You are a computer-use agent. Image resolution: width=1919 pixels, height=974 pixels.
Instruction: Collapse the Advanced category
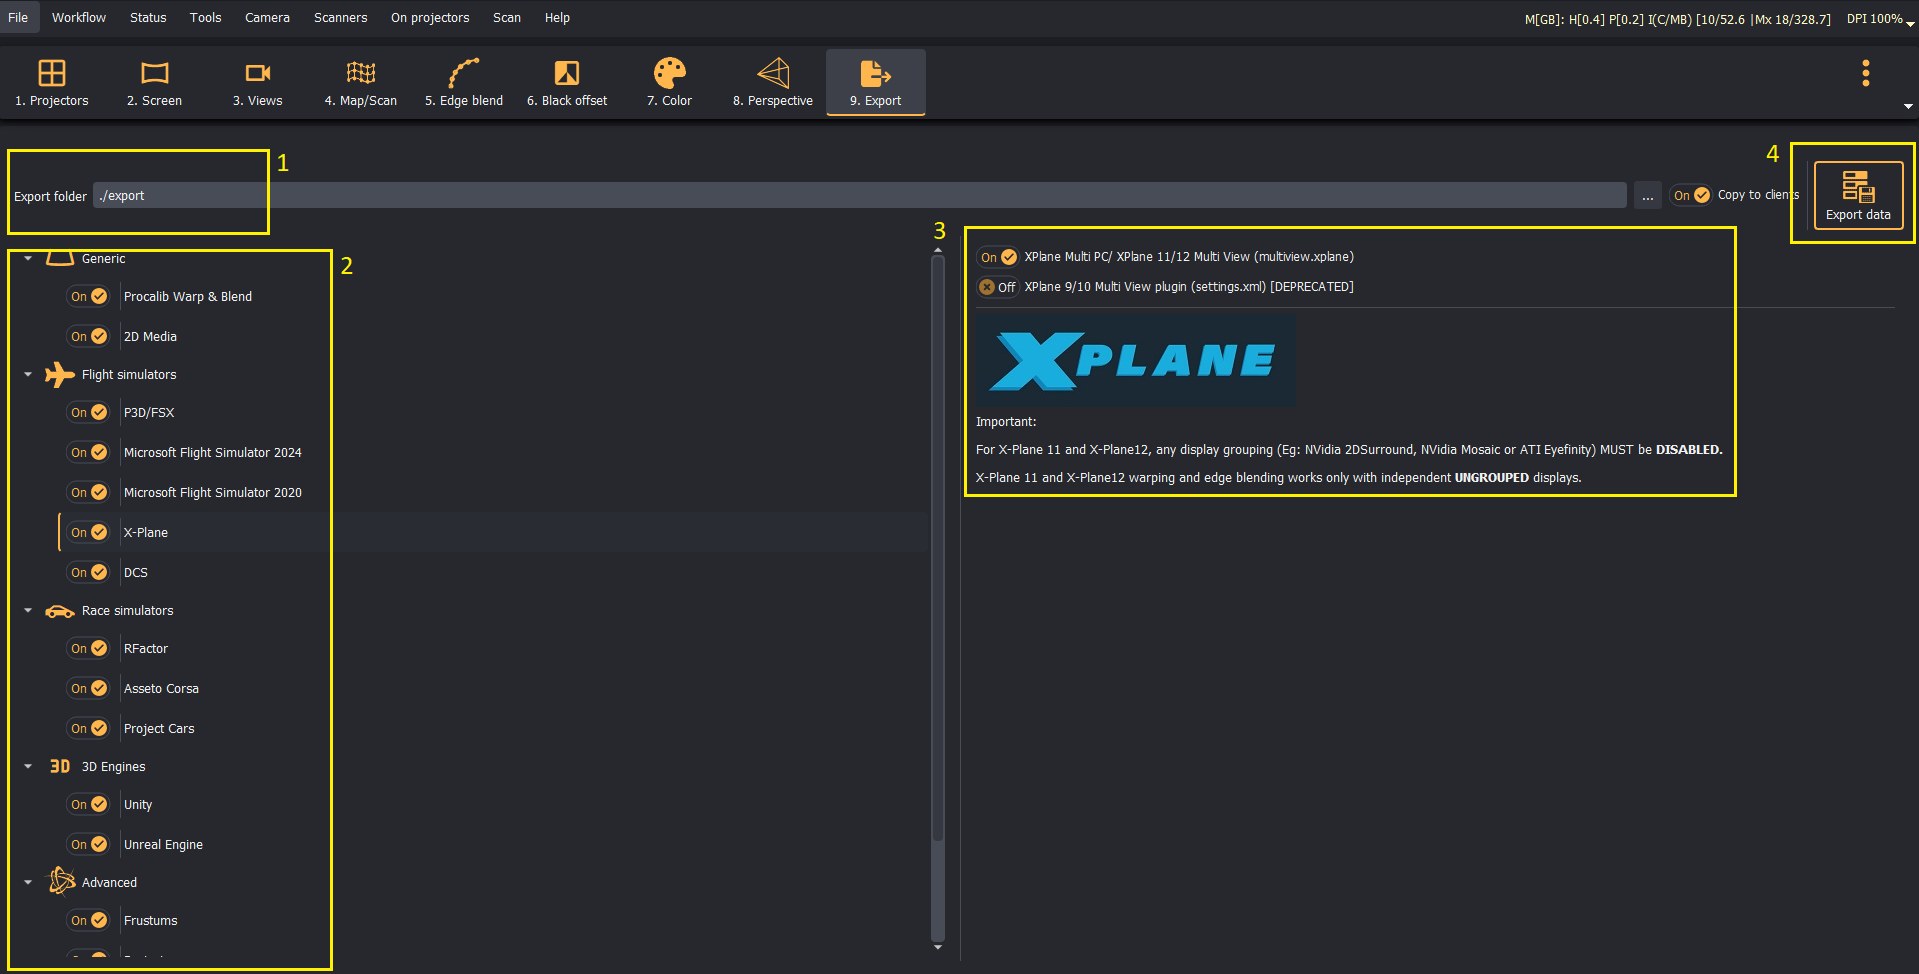(x=28, y=883)
